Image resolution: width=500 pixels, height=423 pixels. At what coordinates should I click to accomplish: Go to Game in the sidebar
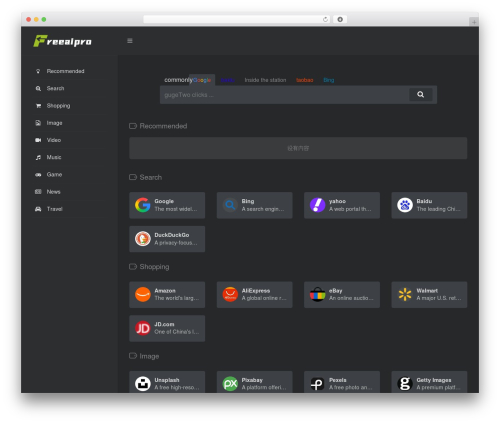(x=54, y=175)
